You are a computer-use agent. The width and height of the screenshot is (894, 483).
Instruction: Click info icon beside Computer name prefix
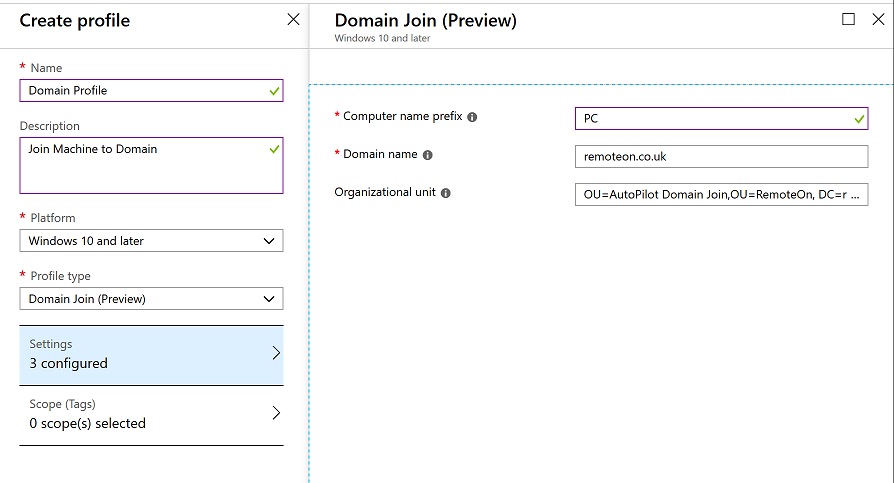(472, 117)
